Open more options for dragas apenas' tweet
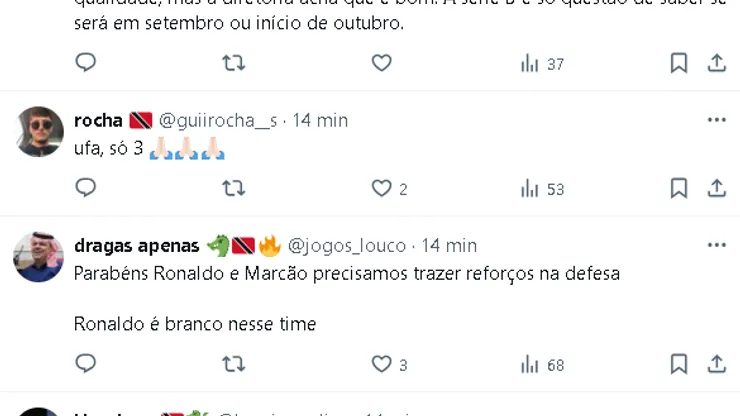Image resolution: width=740 pixels, height=416 pixels. pyautogui.click(x=716, y=245)
